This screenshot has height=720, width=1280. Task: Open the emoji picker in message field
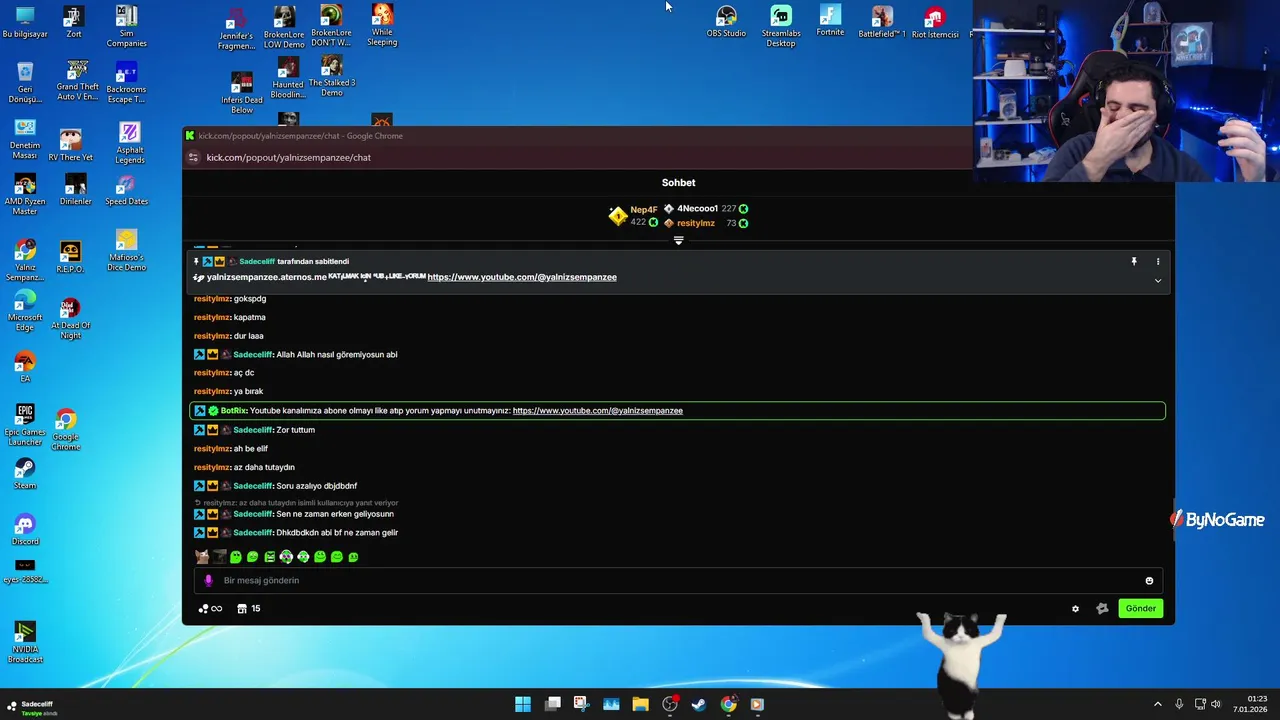(x=1149, y=581)
